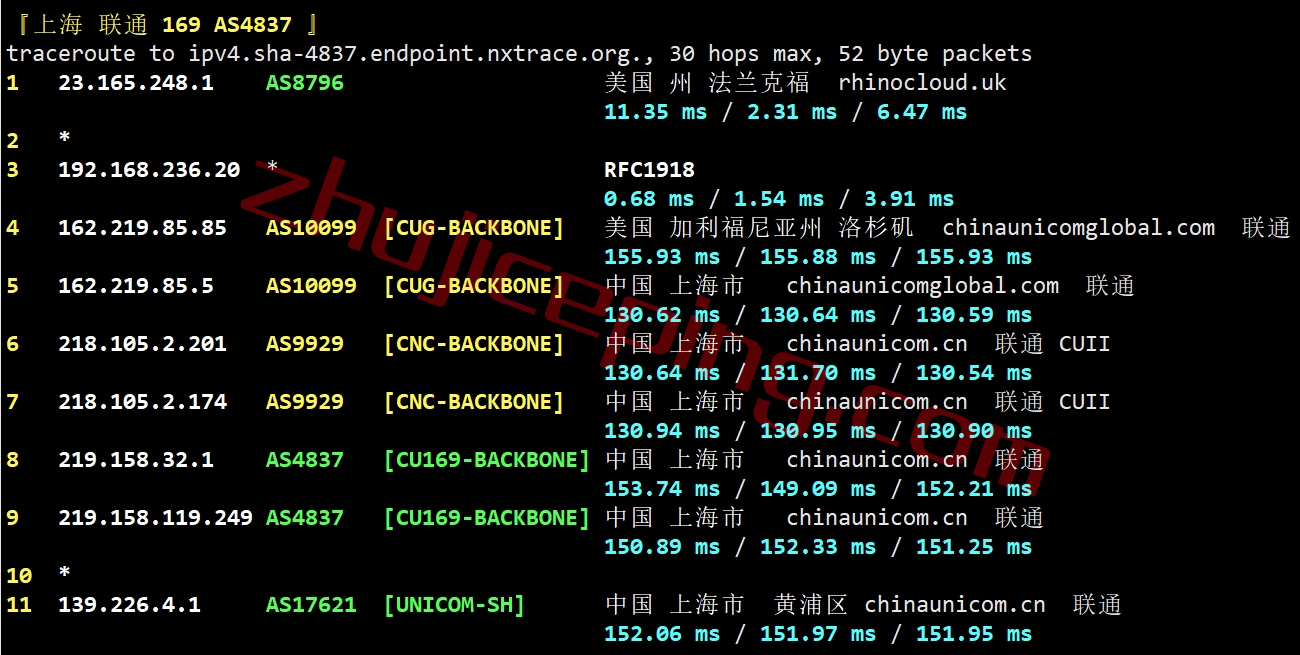This screenshot has width=1300, height=655.
Task: Click 黄浦区 district text on hop 11
Action: tap(811, 605)
